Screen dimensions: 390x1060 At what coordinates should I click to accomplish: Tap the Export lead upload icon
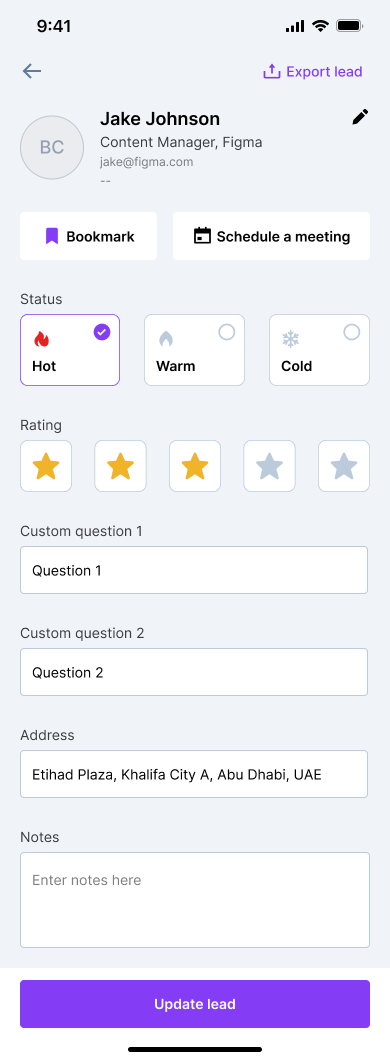pos(271,71)
